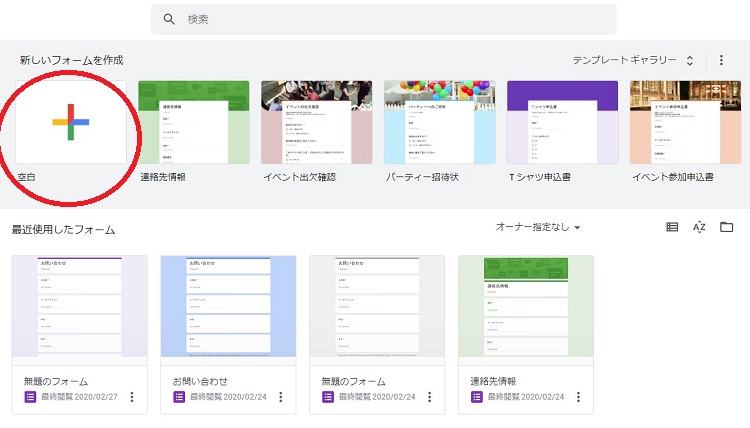Viewport: 750px width, 428px height.
Task: Click the イベント参加申込書 template label
Action: [673, 177]
